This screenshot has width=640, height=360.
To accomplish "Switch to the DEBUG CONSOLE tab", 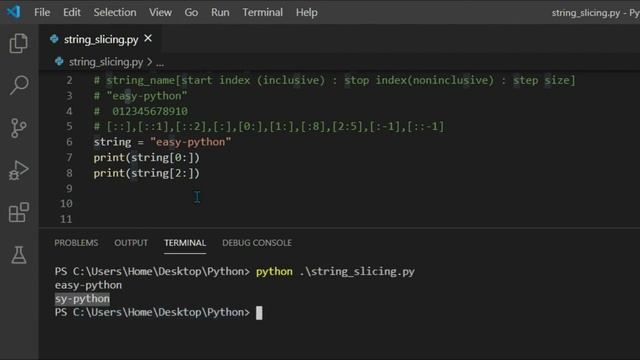I will click(x=257, y=243).
